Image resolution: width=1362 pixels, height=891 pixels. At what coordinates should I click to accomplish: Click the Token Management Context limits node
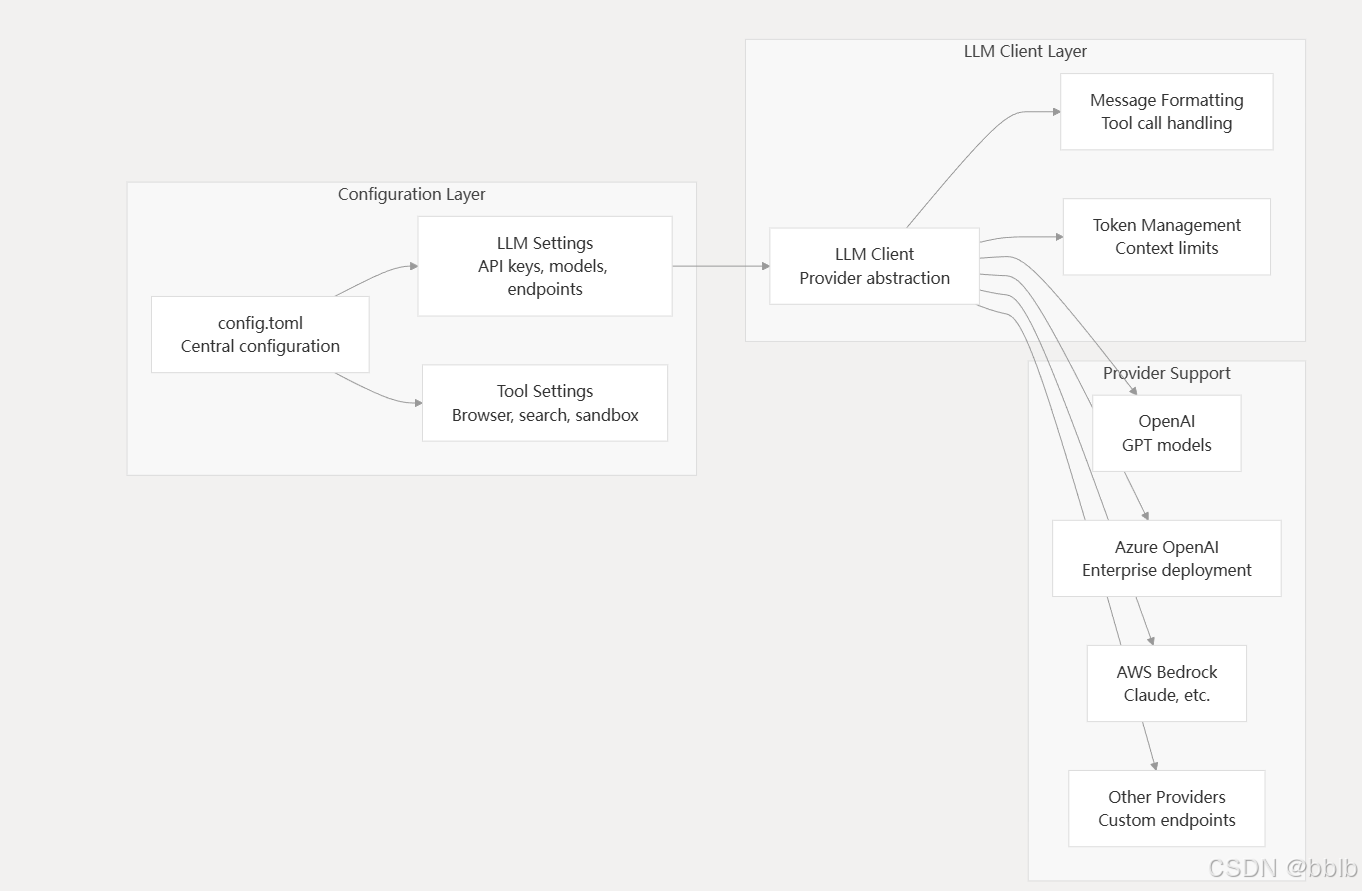pyautogui.click(x=1166, y=237)
